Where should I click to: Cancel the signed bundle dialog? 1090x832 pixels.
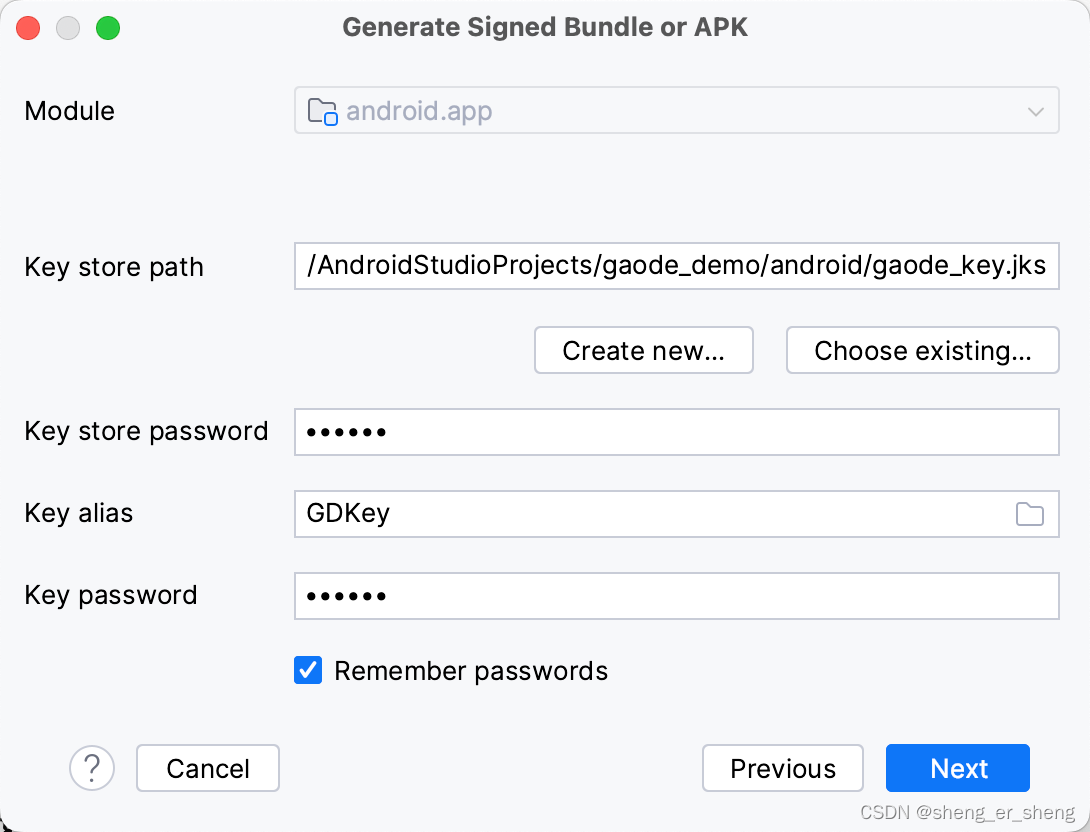point(208,768)
